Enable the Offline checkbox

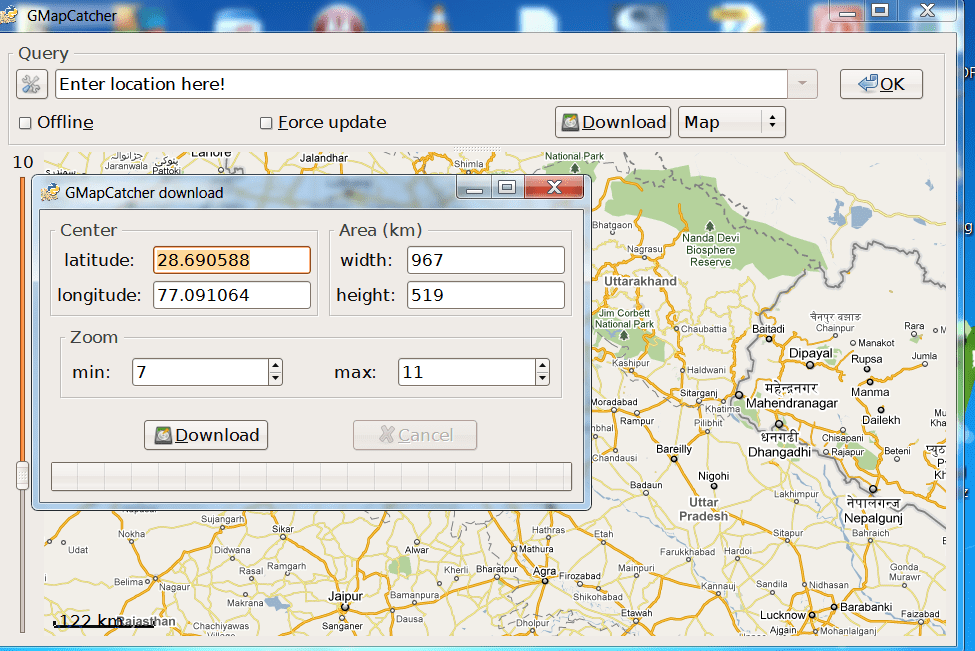[25, 123]
